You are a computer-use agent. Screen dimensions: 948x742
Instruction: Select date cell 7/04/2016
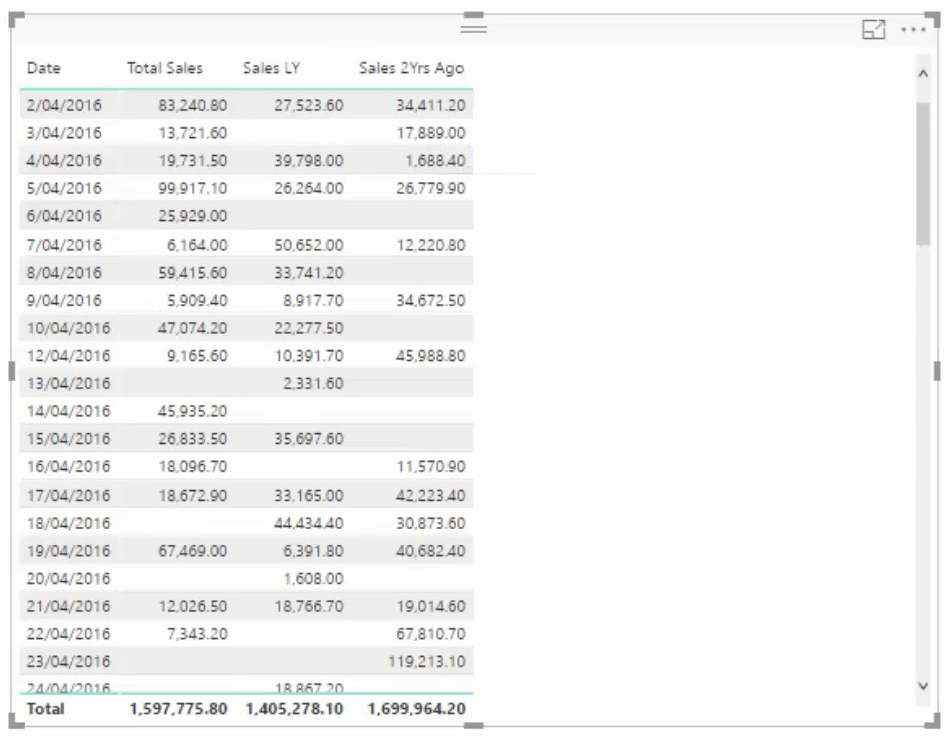[x=64, y=246]
